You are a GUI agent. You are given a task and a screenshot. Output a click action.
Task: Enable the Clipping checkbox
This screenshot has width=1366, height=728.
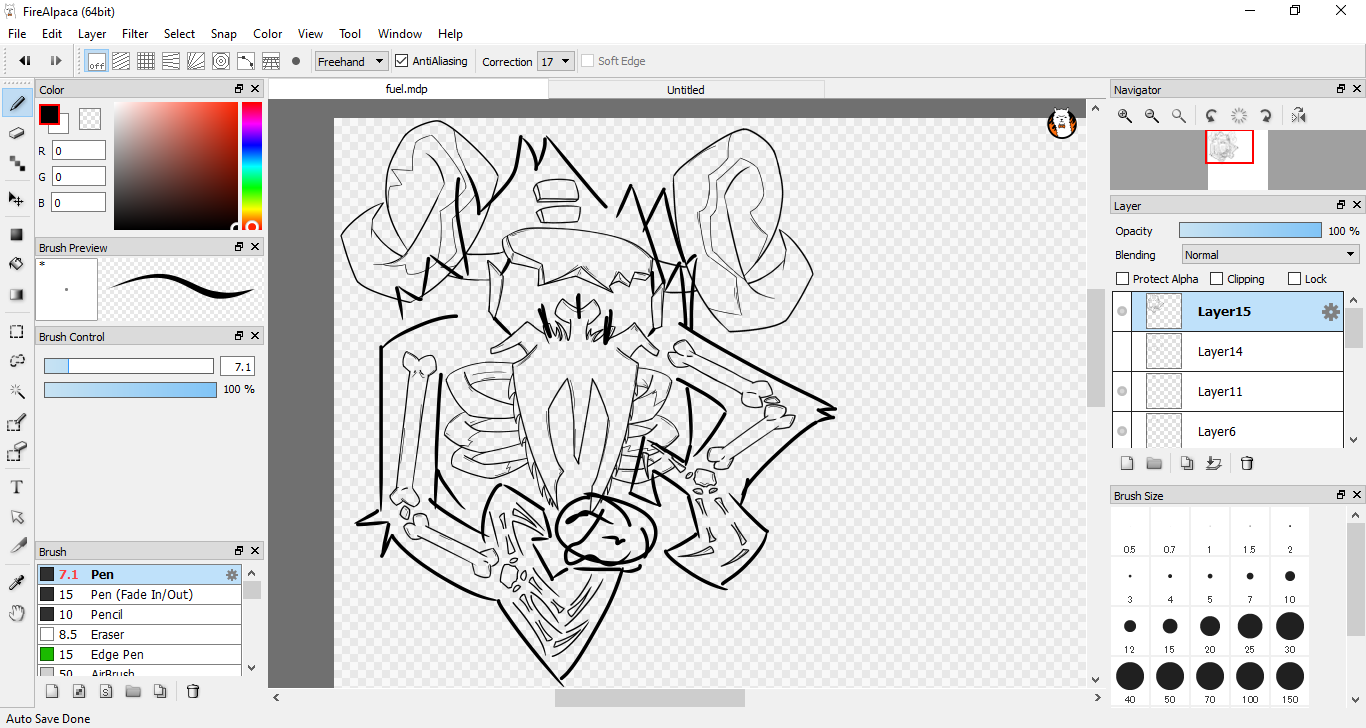coord(1217,279)
